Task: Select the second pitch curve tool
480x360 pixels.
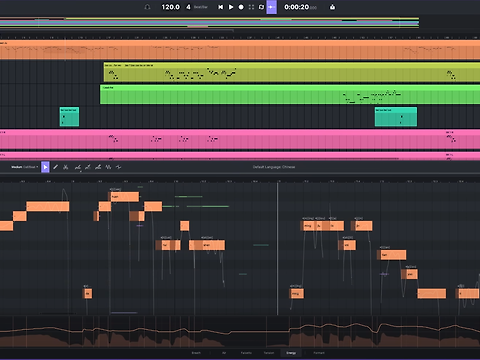Action: point(88,167)
